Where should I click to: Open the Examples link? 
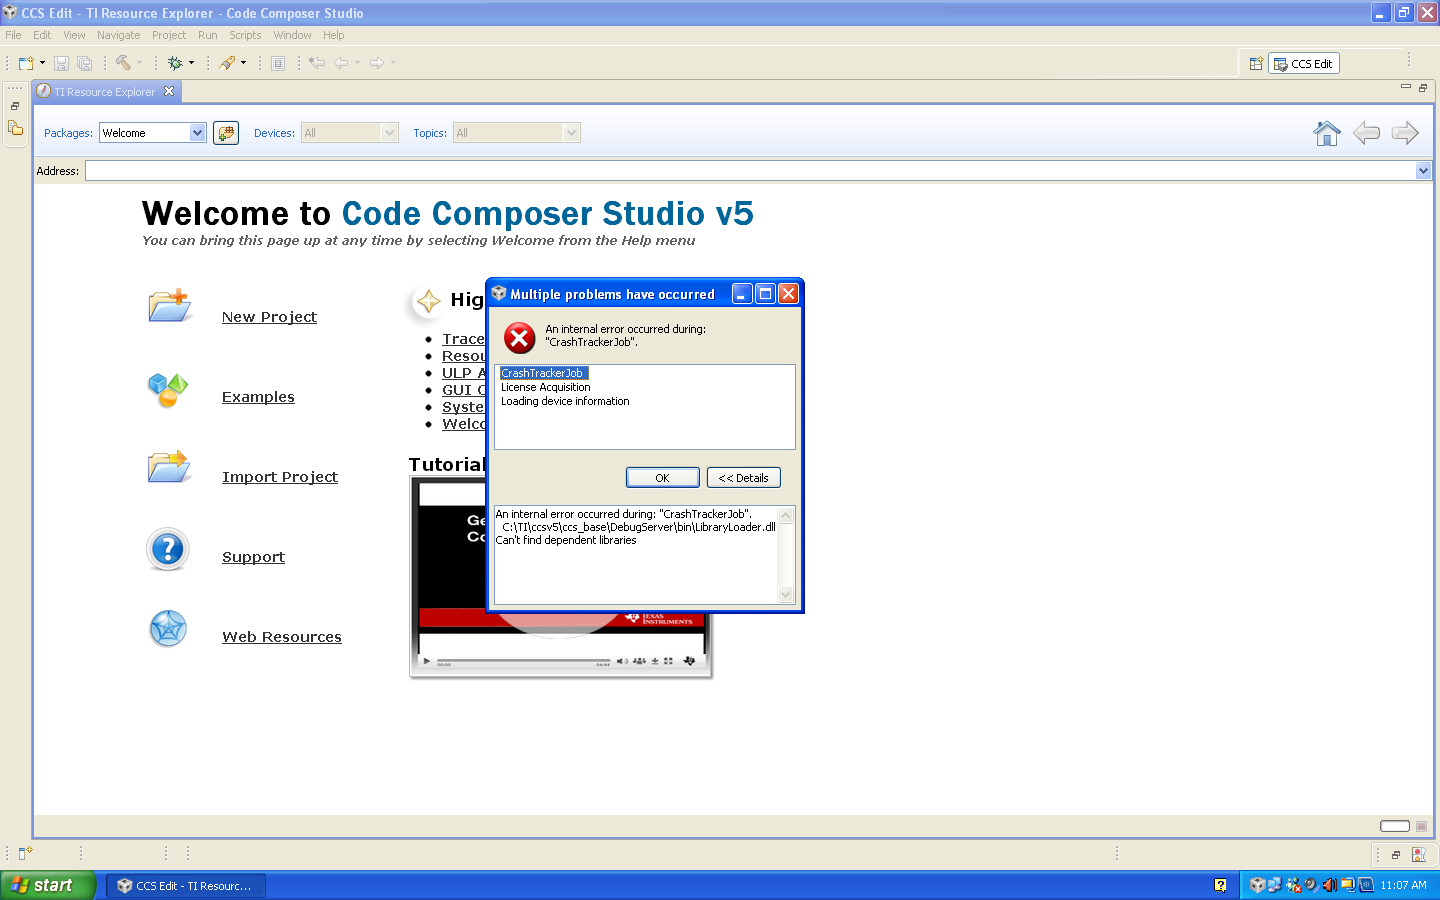[x=258, y=397]
